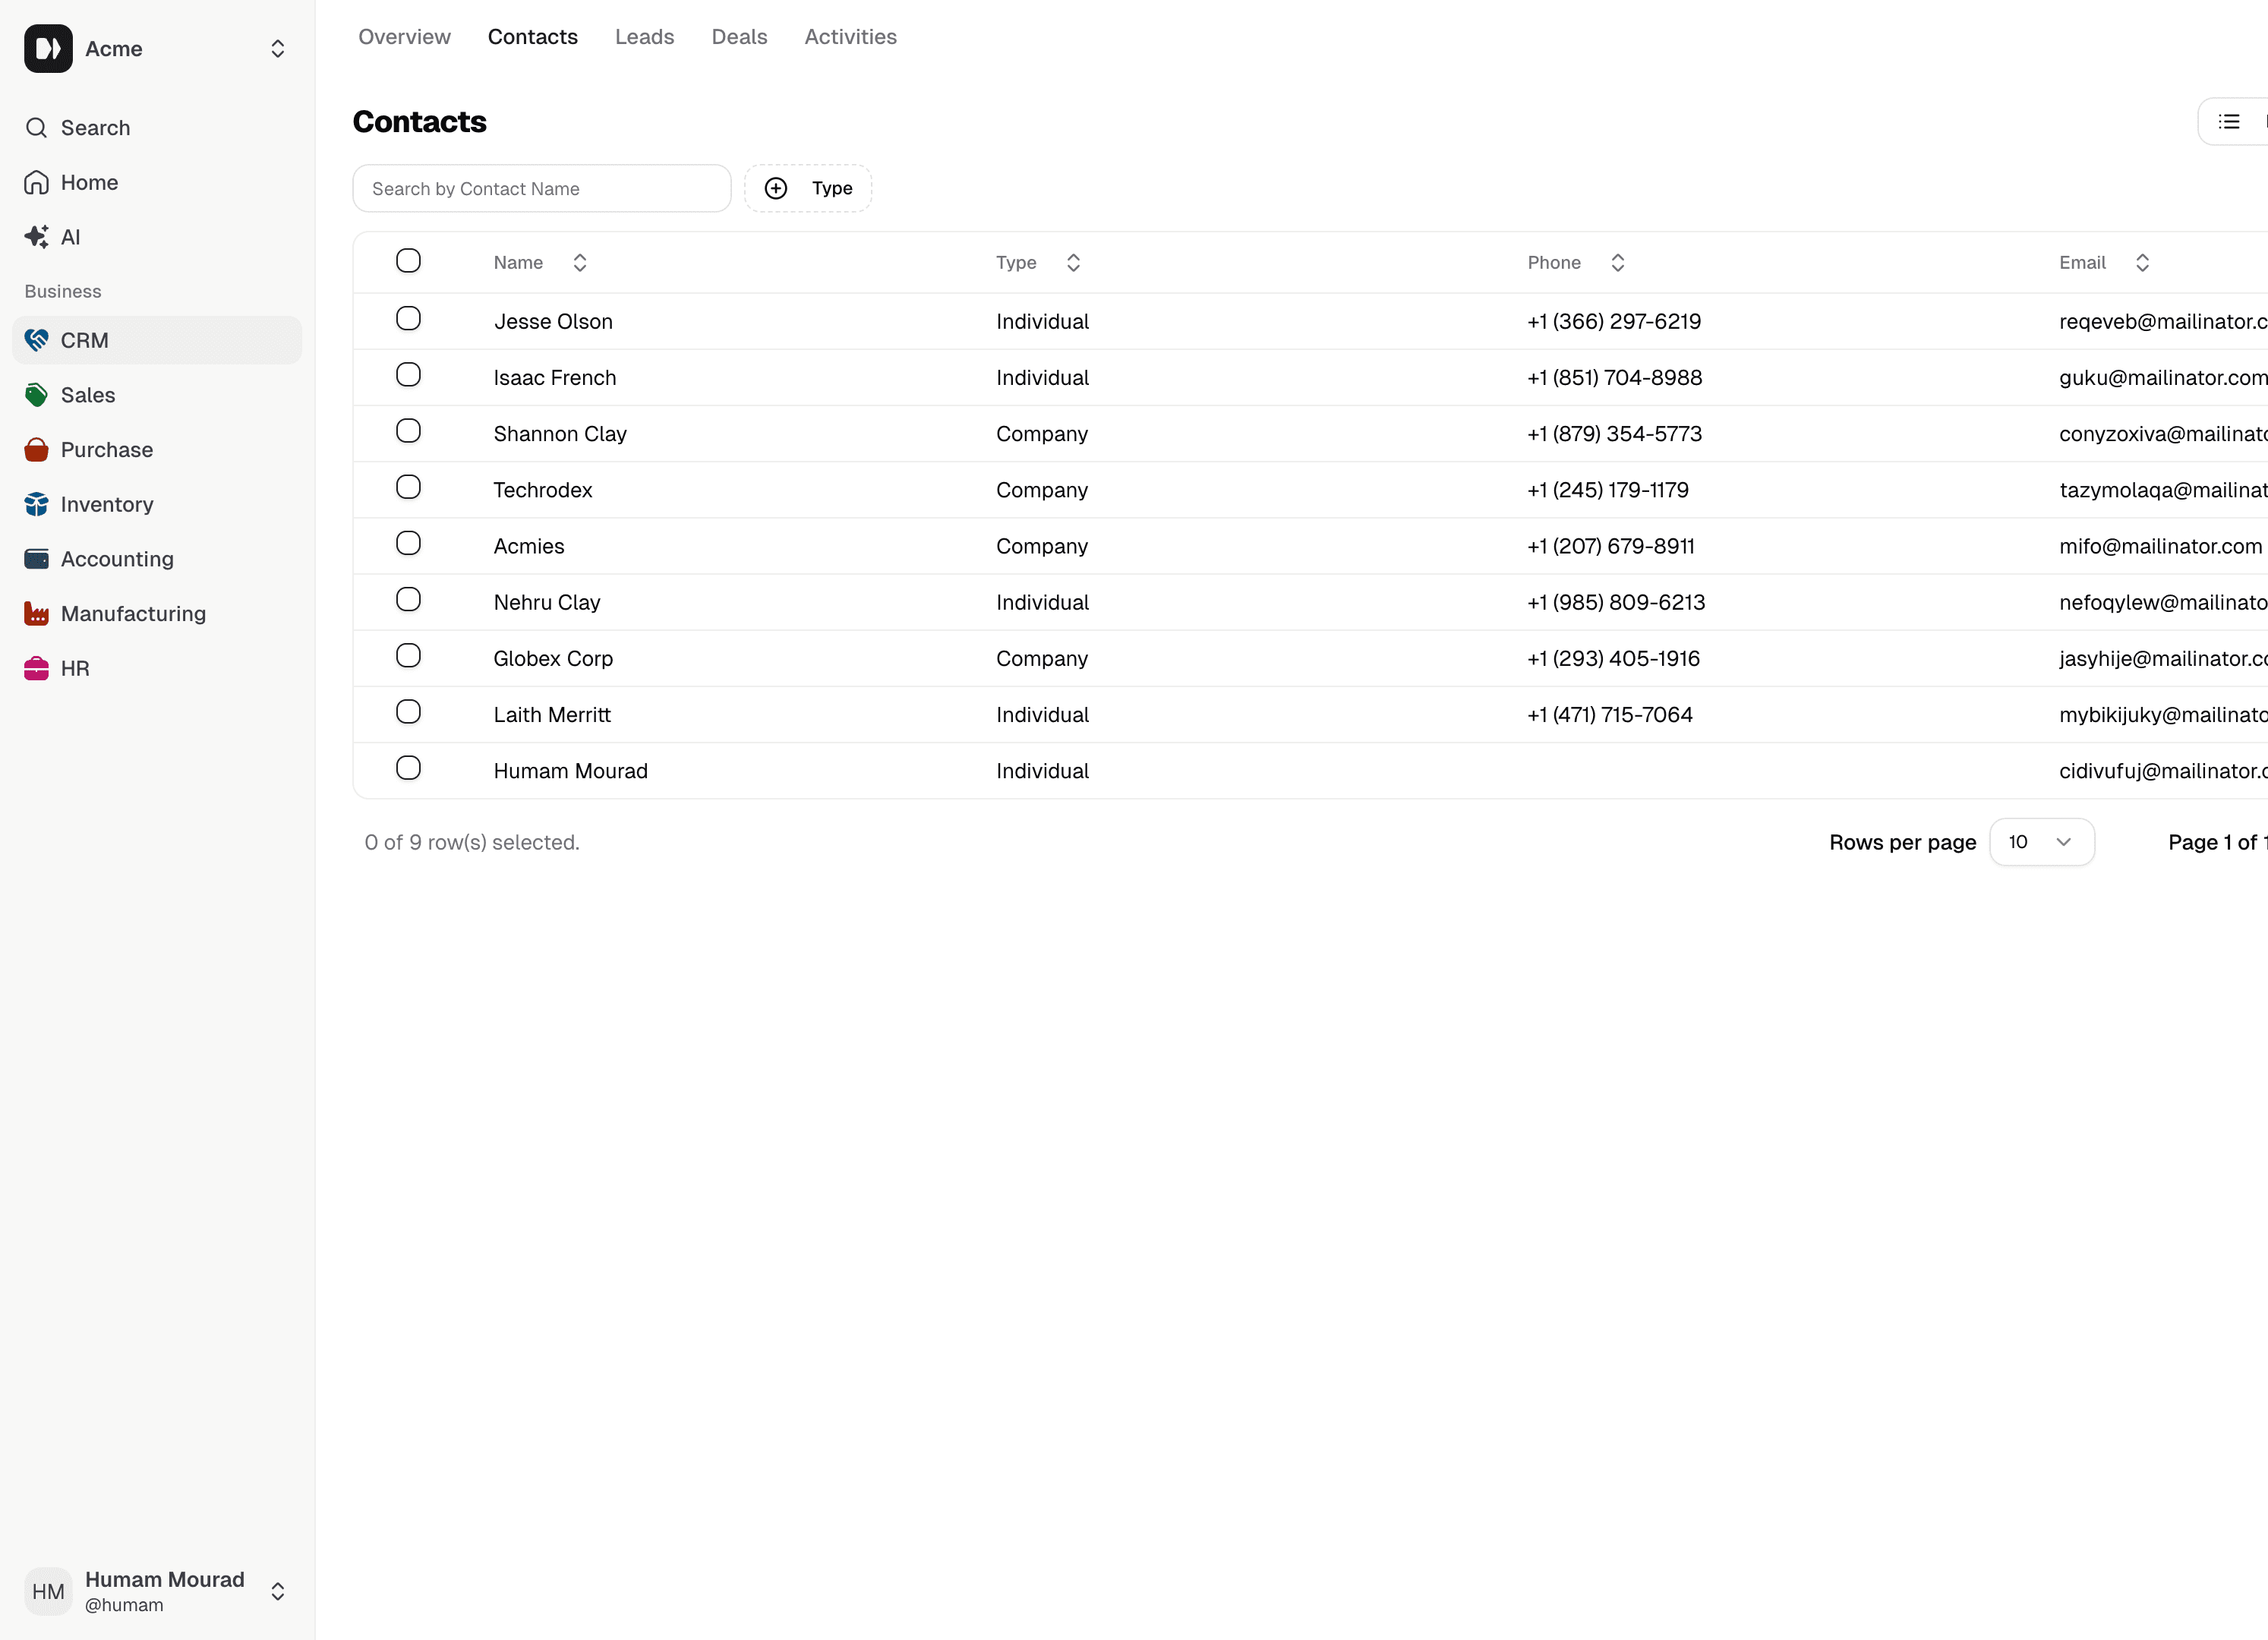Select the Globex Corp row checkbox
This screenshot has height=1640, width=2268.
(x=408, y=656)
